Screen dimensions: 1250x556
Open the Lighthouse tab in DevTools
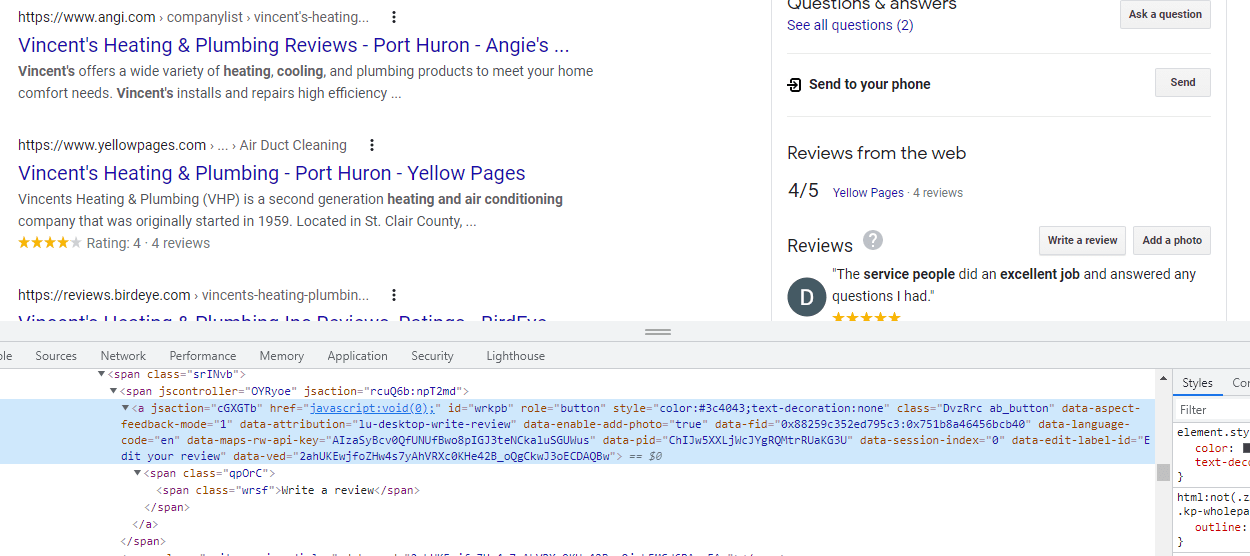515,356
